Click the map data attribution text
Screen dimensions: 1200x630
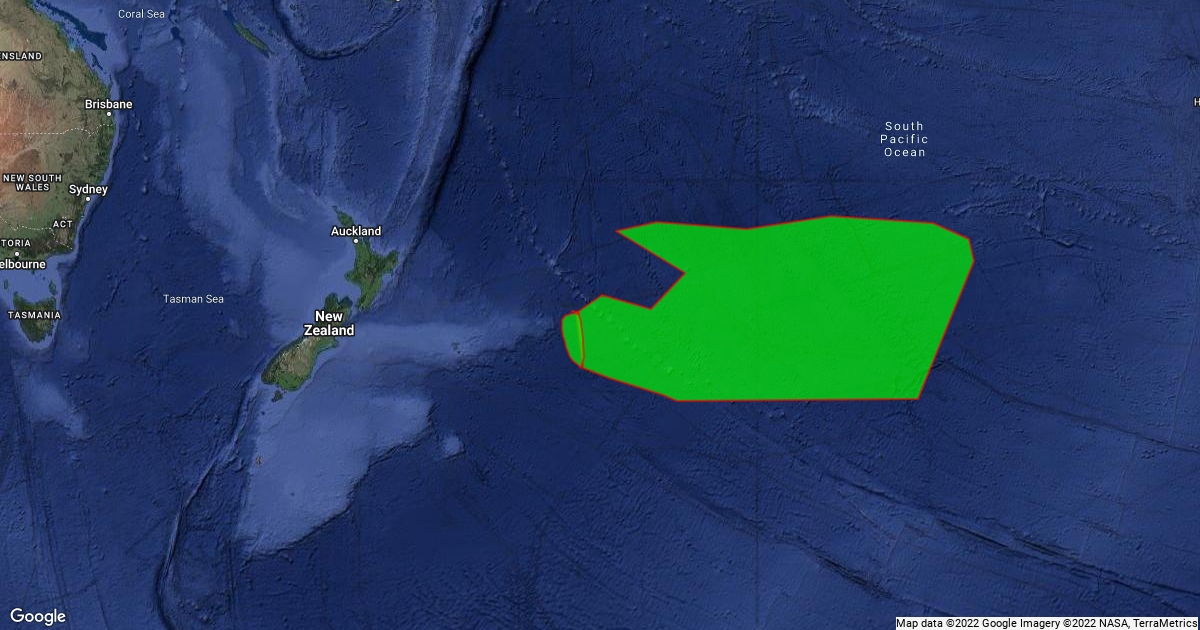pos(1047,623)
